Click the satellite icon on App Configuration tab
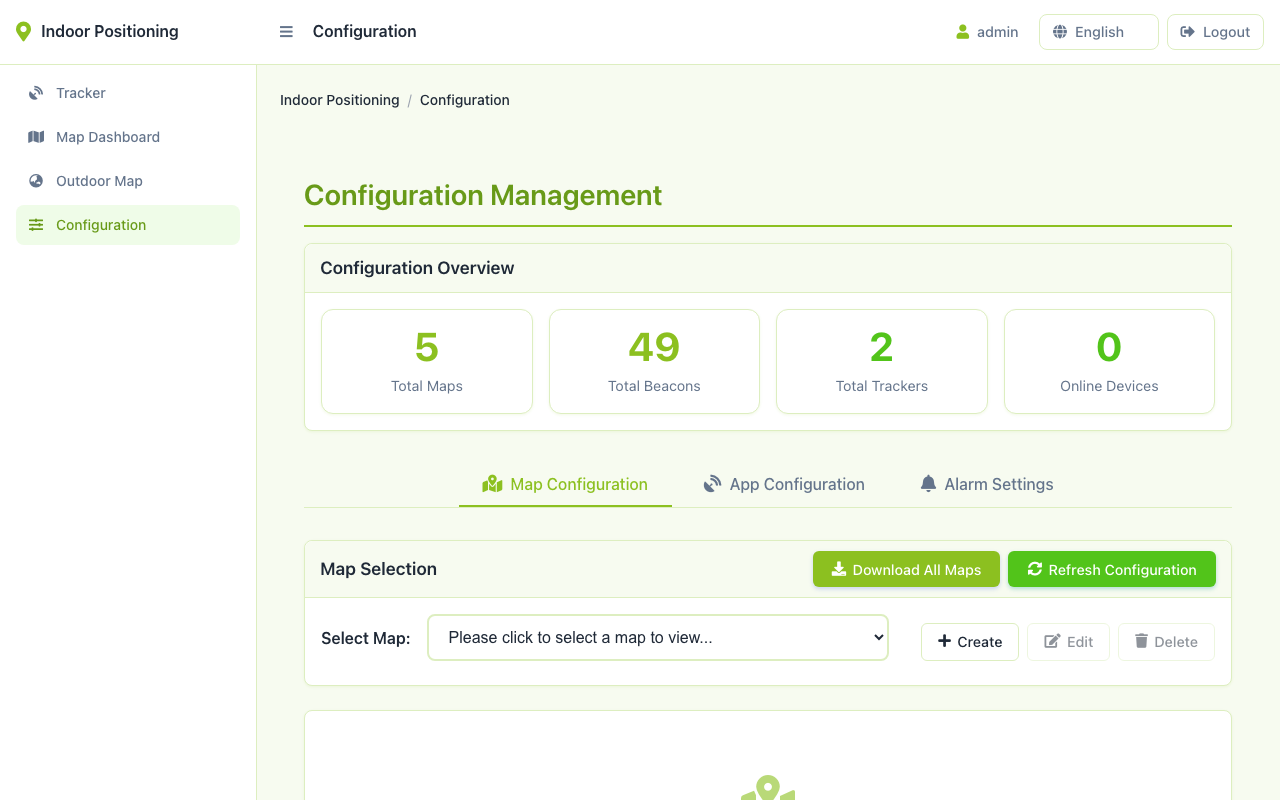This screenshot has width=1280, height=800. 712,484
